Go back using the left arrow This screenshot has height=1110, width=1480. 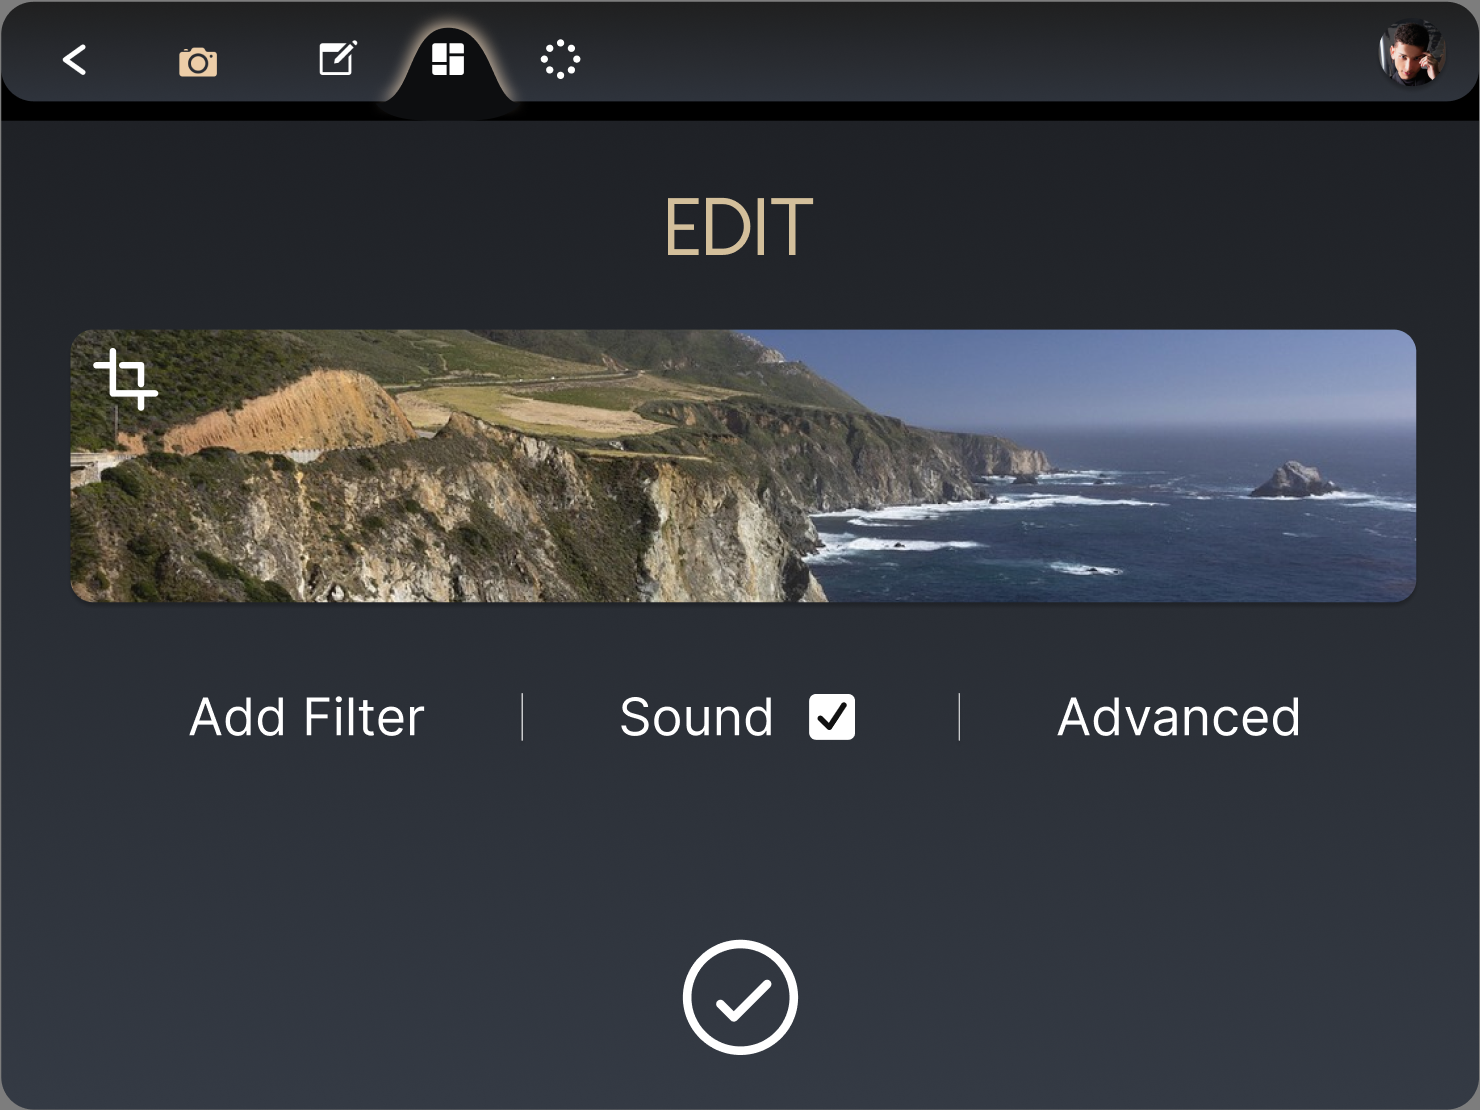75,60
